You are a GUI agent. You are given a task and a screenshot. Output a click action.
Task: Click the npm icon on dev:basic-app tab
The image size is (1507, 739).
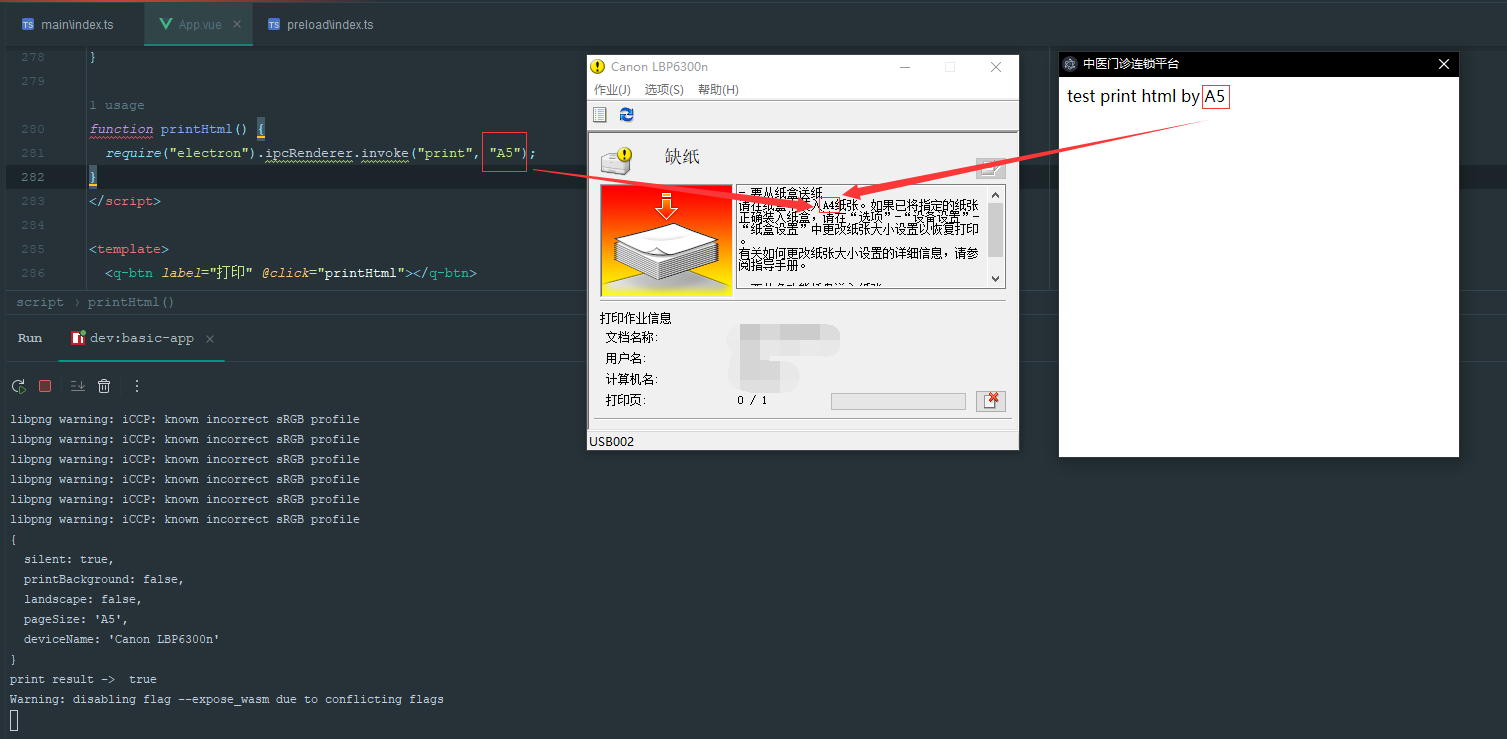[x=77, y=338]
